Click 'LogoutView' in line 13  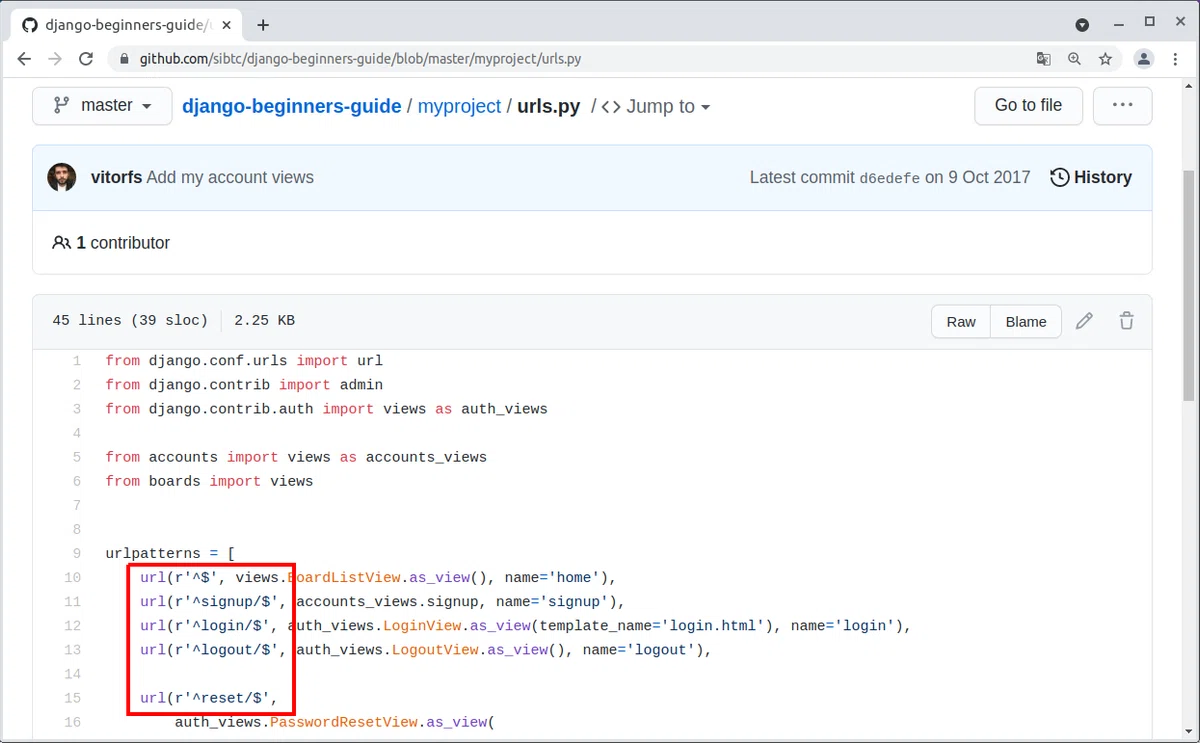pyautogui.click(x=435, y=650)
